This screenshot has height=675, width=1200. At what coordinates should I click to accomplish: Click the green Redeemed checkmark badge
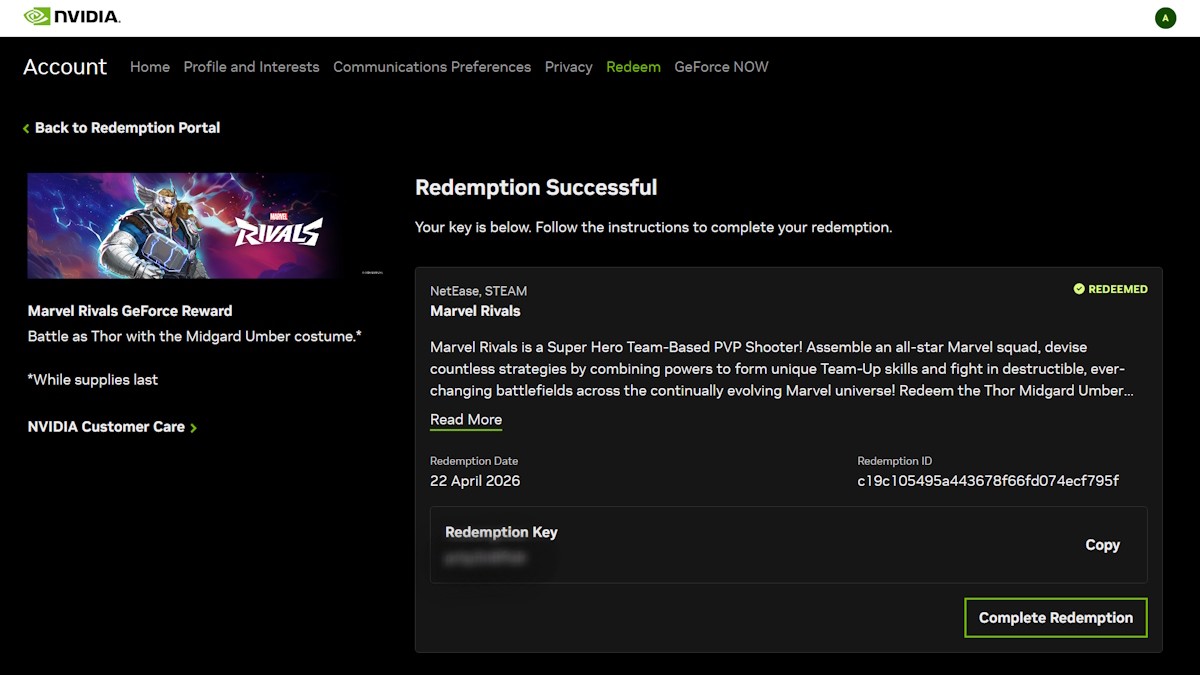[x=1079, y=289]
